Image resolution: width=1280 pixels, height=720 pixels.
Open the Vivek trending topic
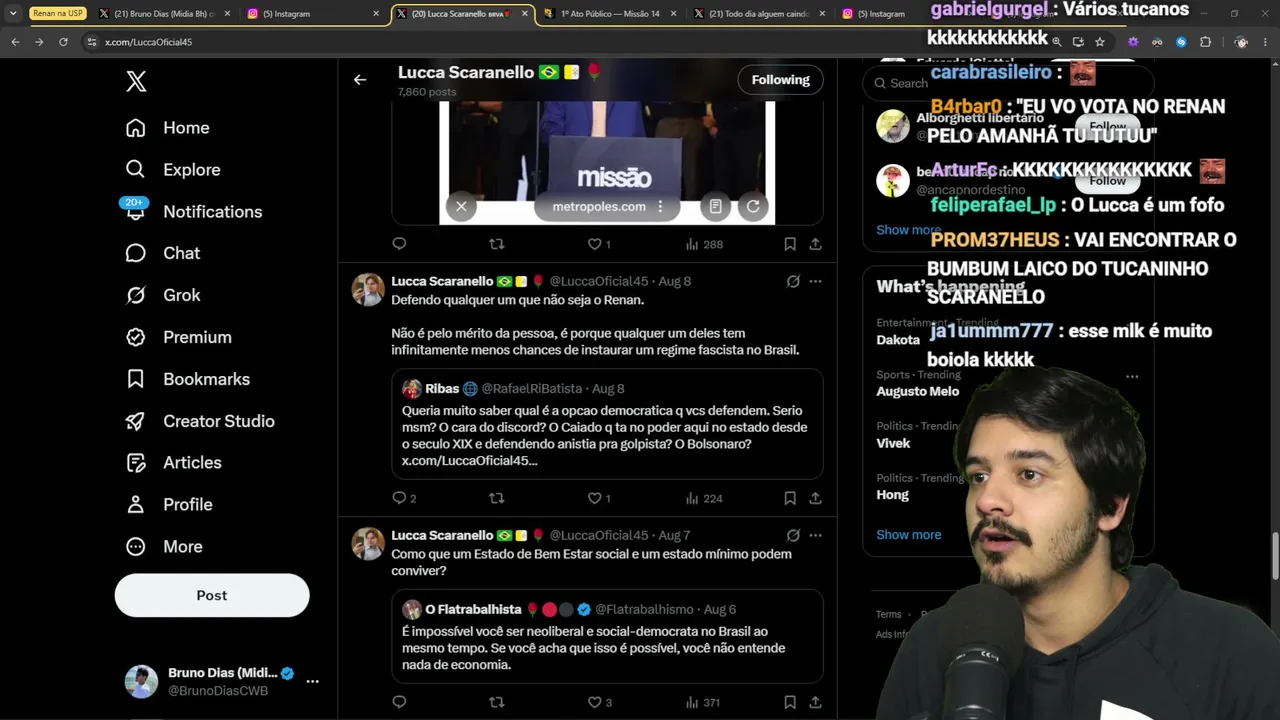click(x=893, y=443)
